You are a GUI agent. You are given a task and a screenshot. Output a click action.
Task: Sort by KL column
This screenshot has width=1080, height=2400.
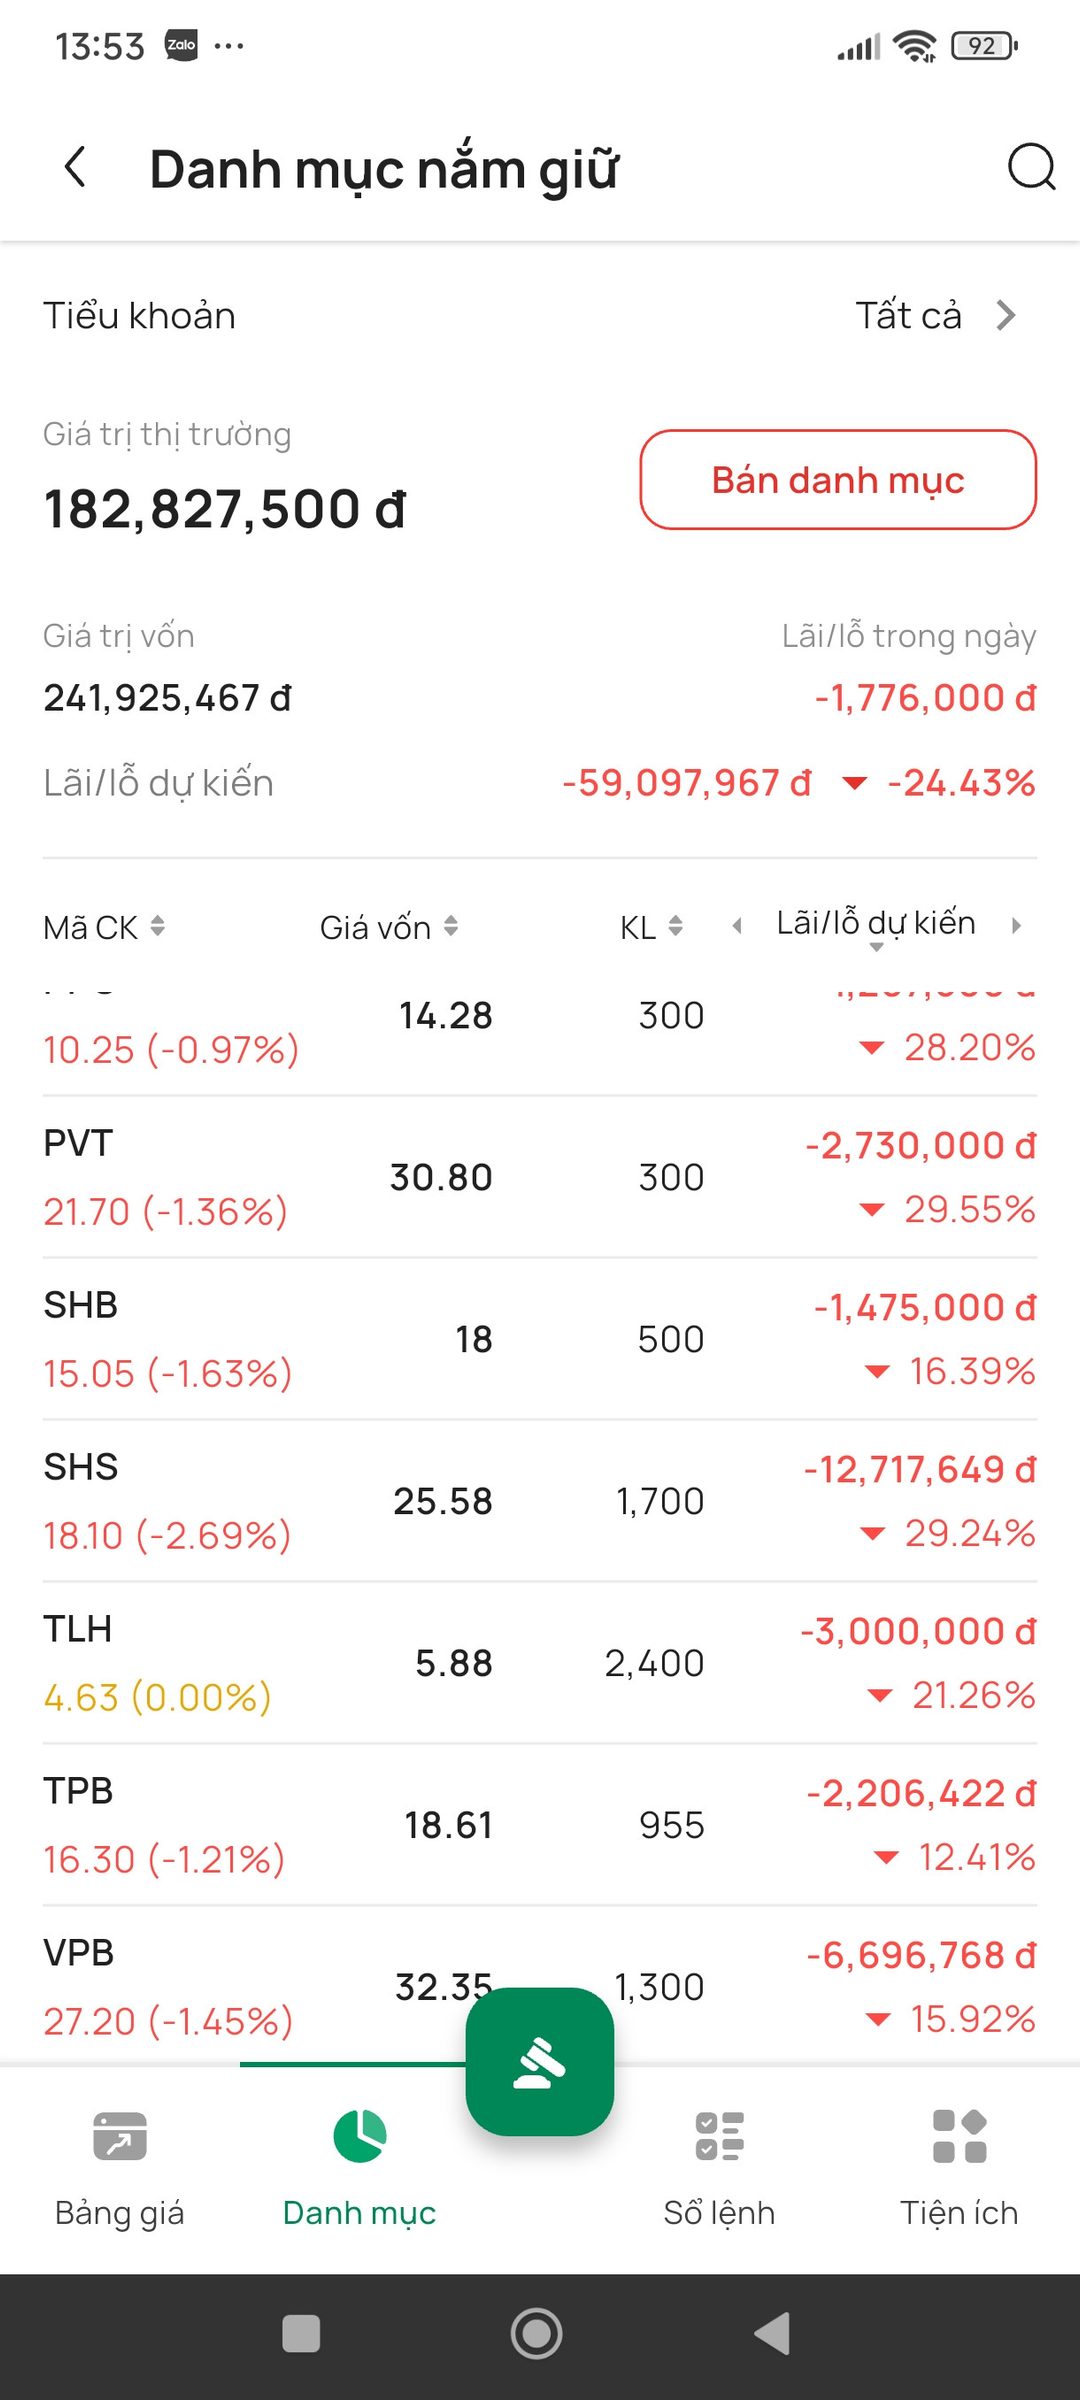coord(651,927)
